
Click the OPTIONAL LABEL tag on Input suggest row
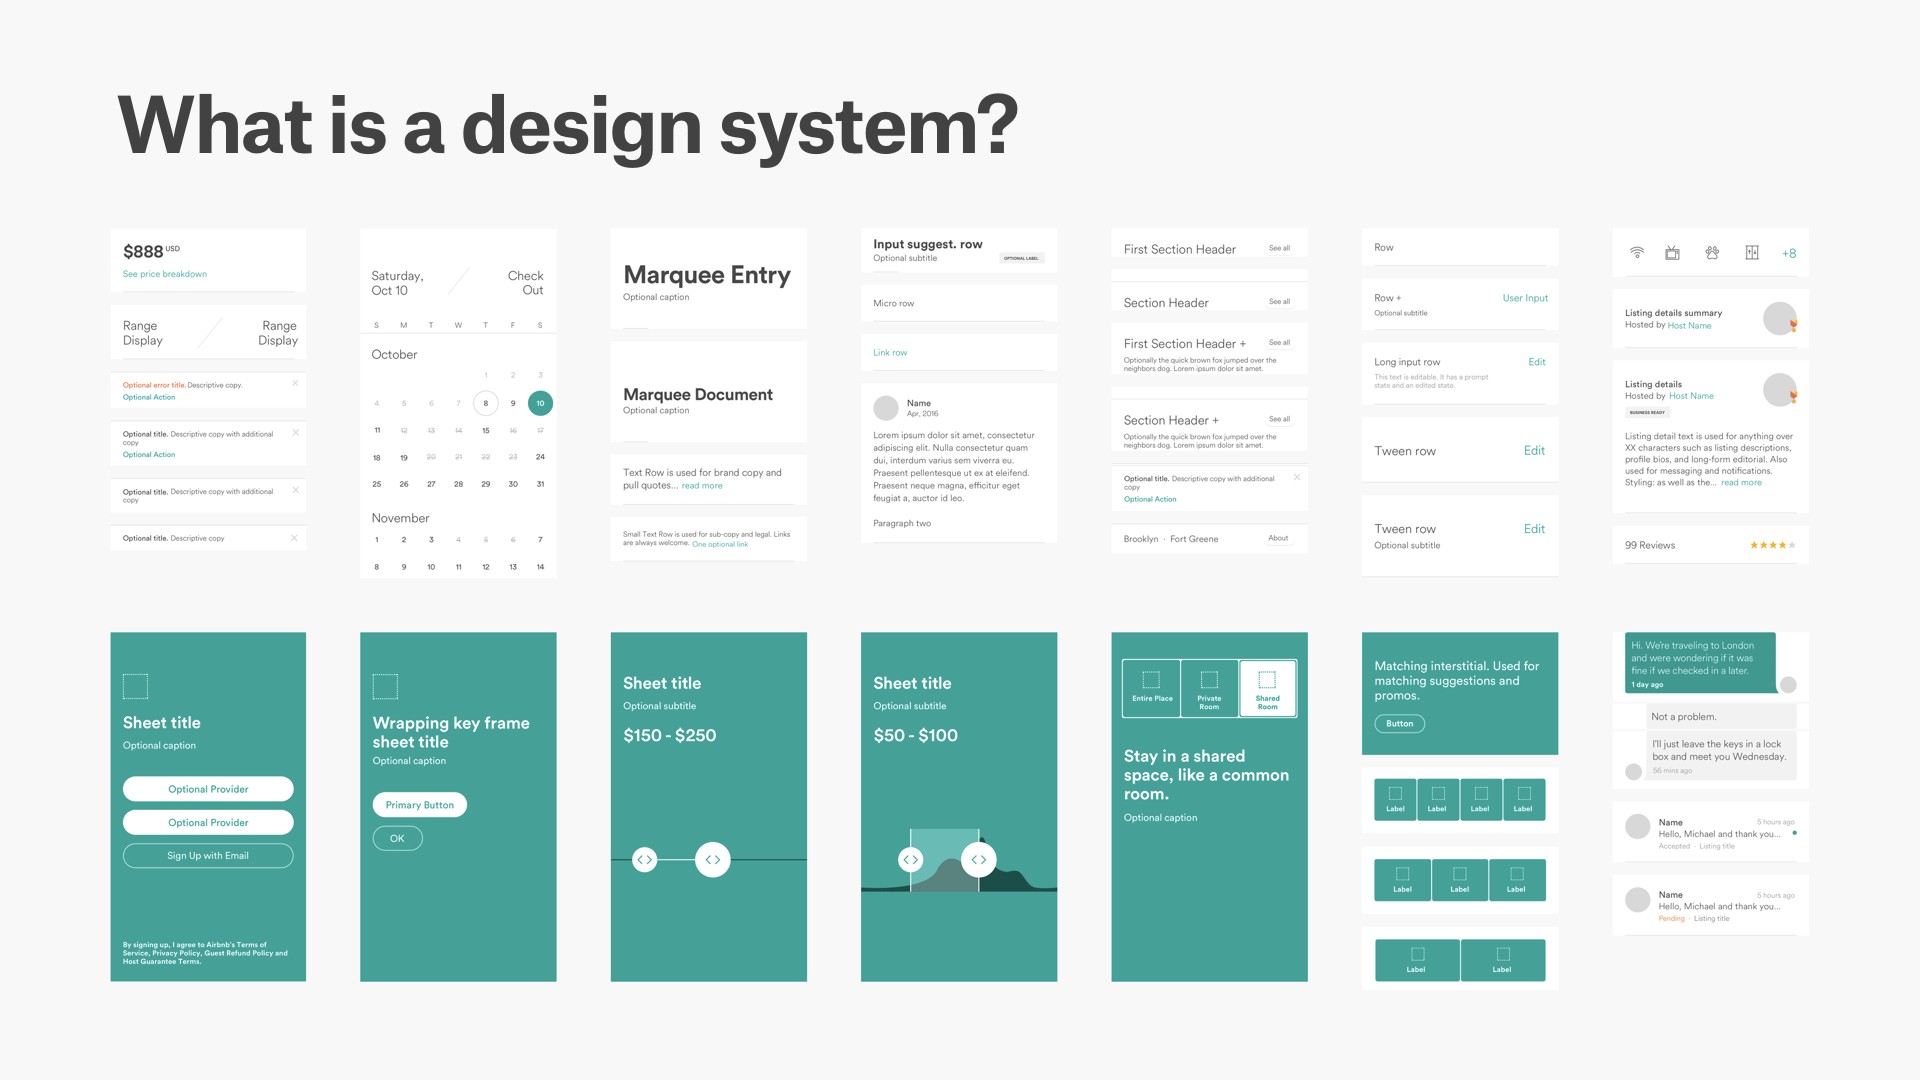coord(1021,258)
